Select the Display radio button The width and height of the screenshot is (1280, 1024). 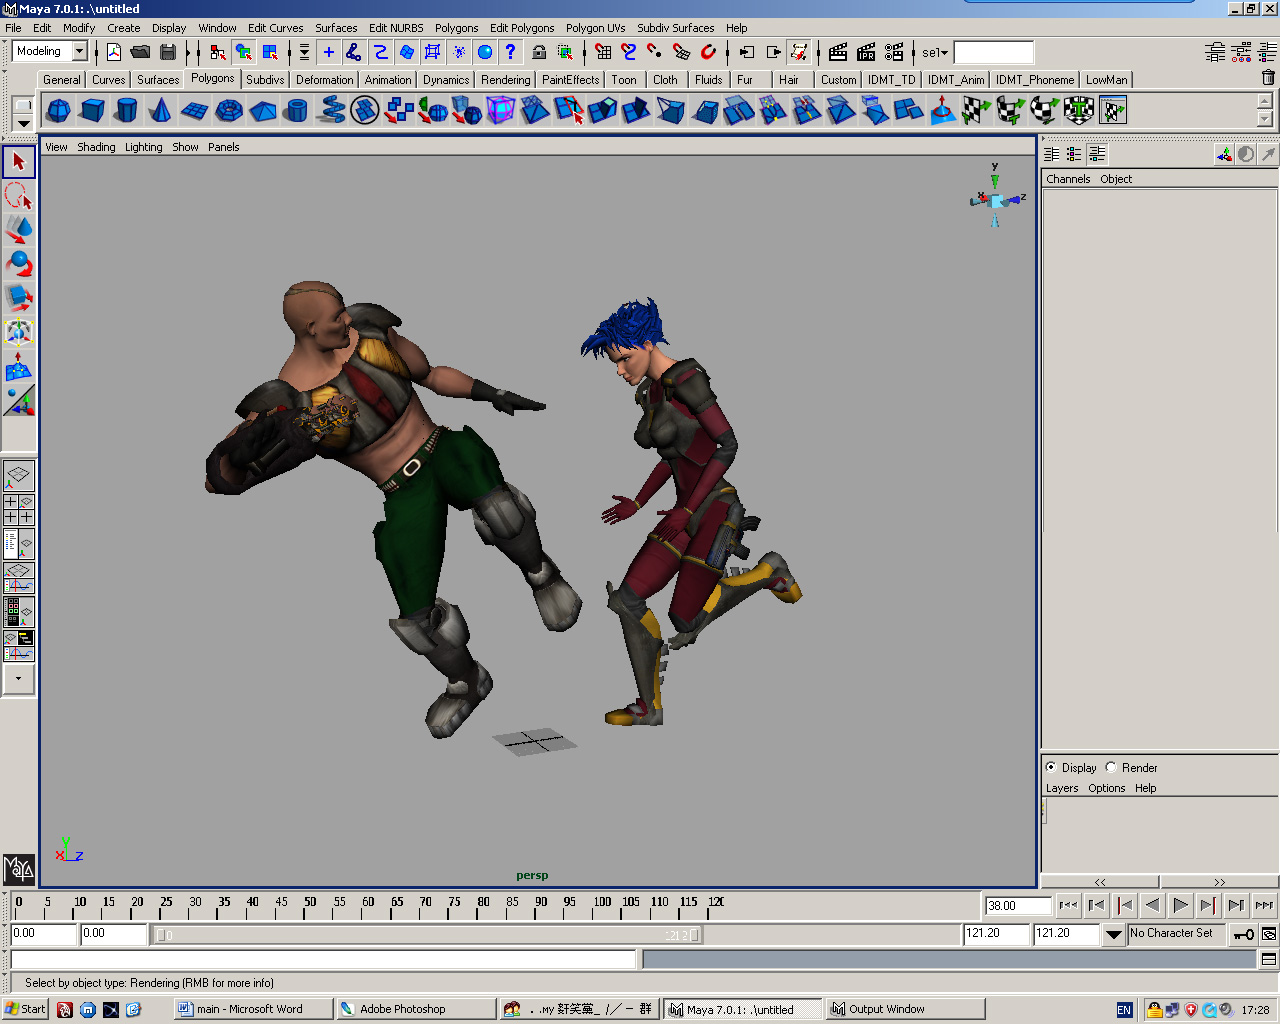pos(1050,767)
